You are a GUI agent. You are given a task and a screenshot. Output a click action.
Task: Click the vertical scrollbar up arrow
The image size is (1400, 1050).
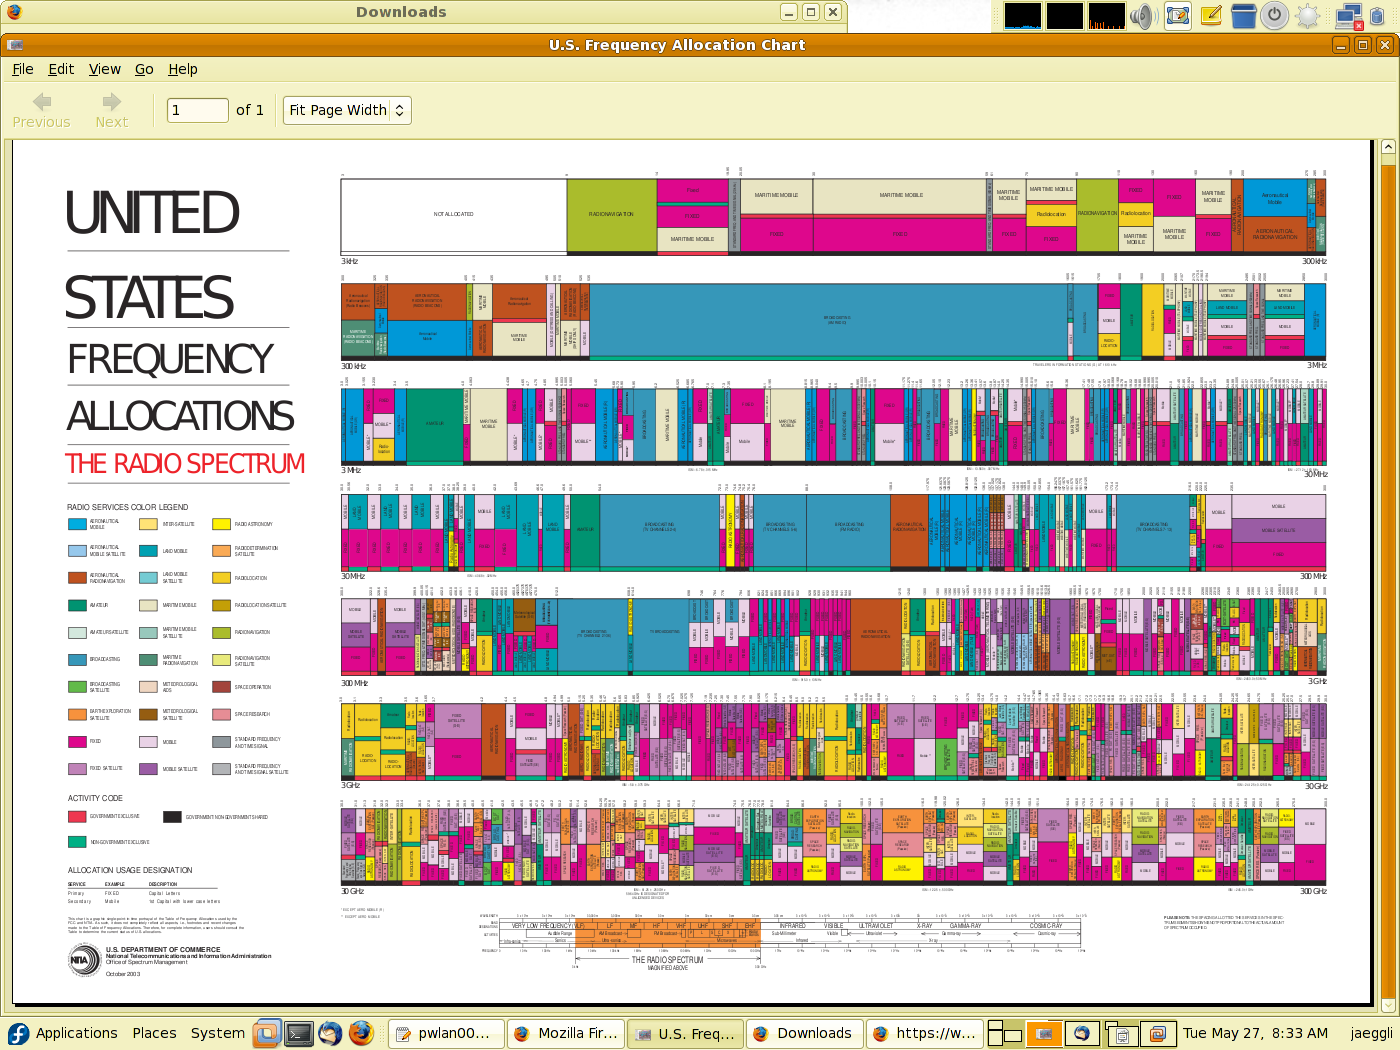coord(1388,147)
